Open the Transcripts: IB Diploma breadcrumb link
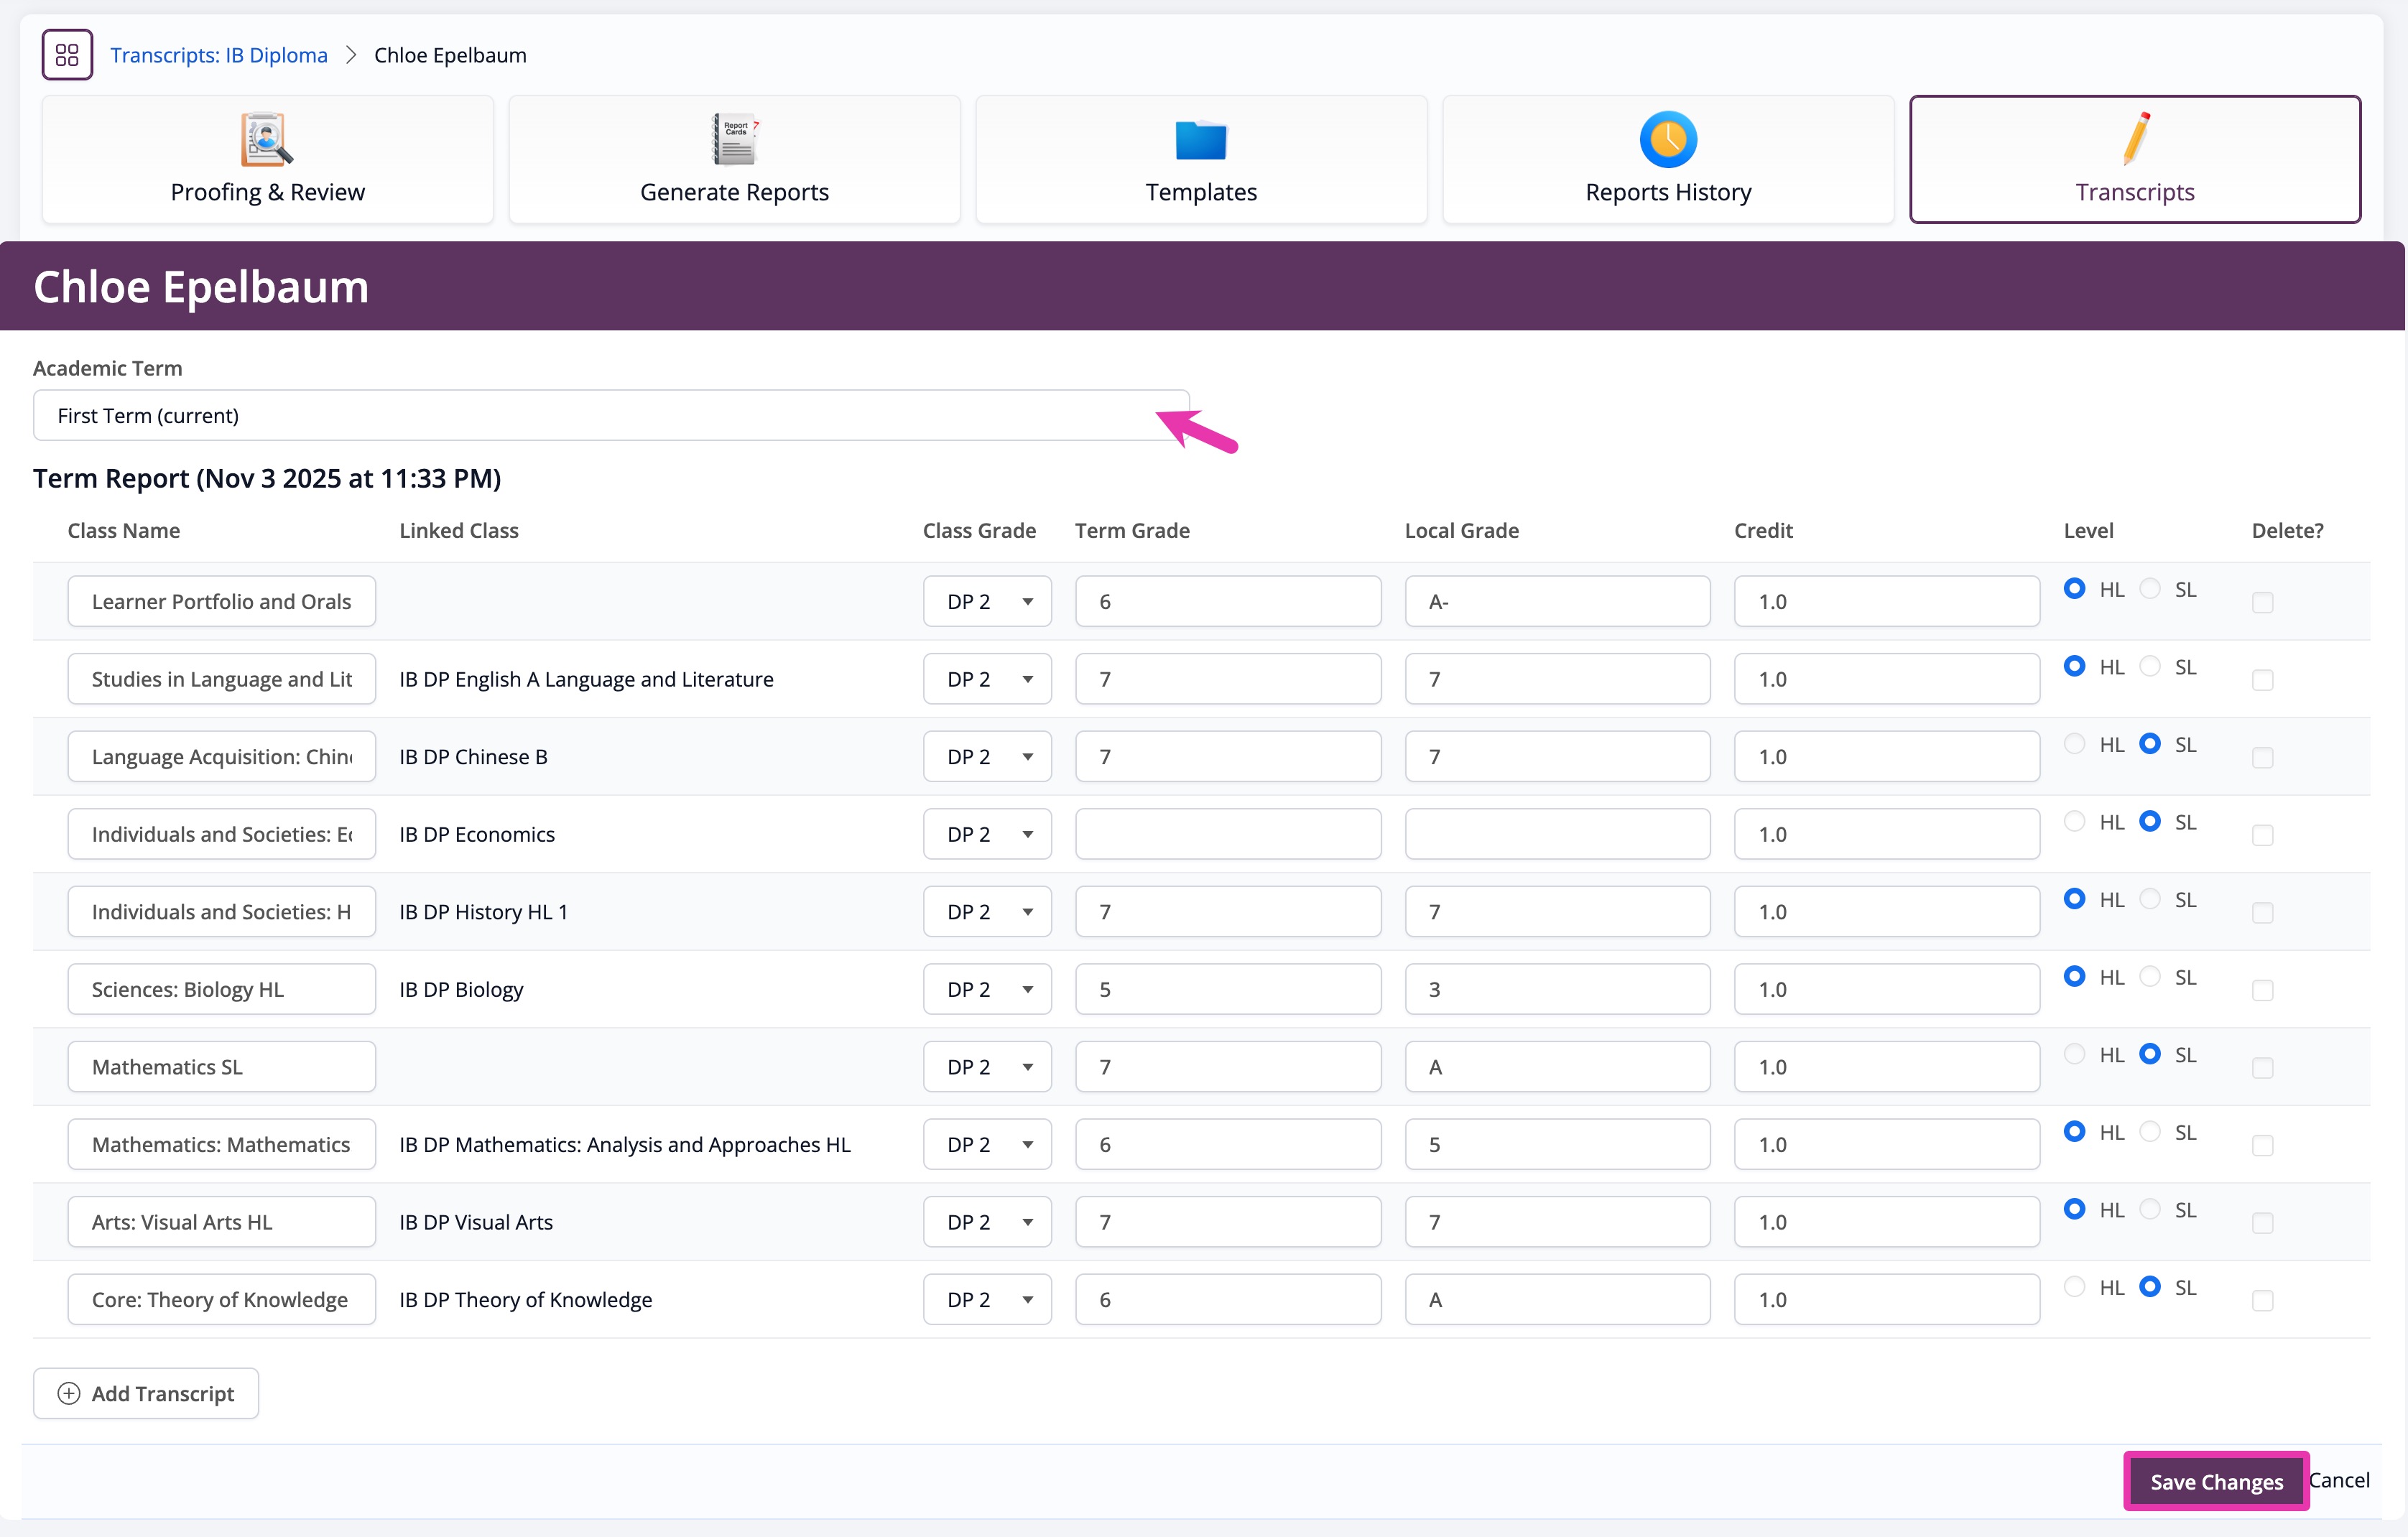The height and width of the screenshot is (1537, 2408). tap(219, 55)
